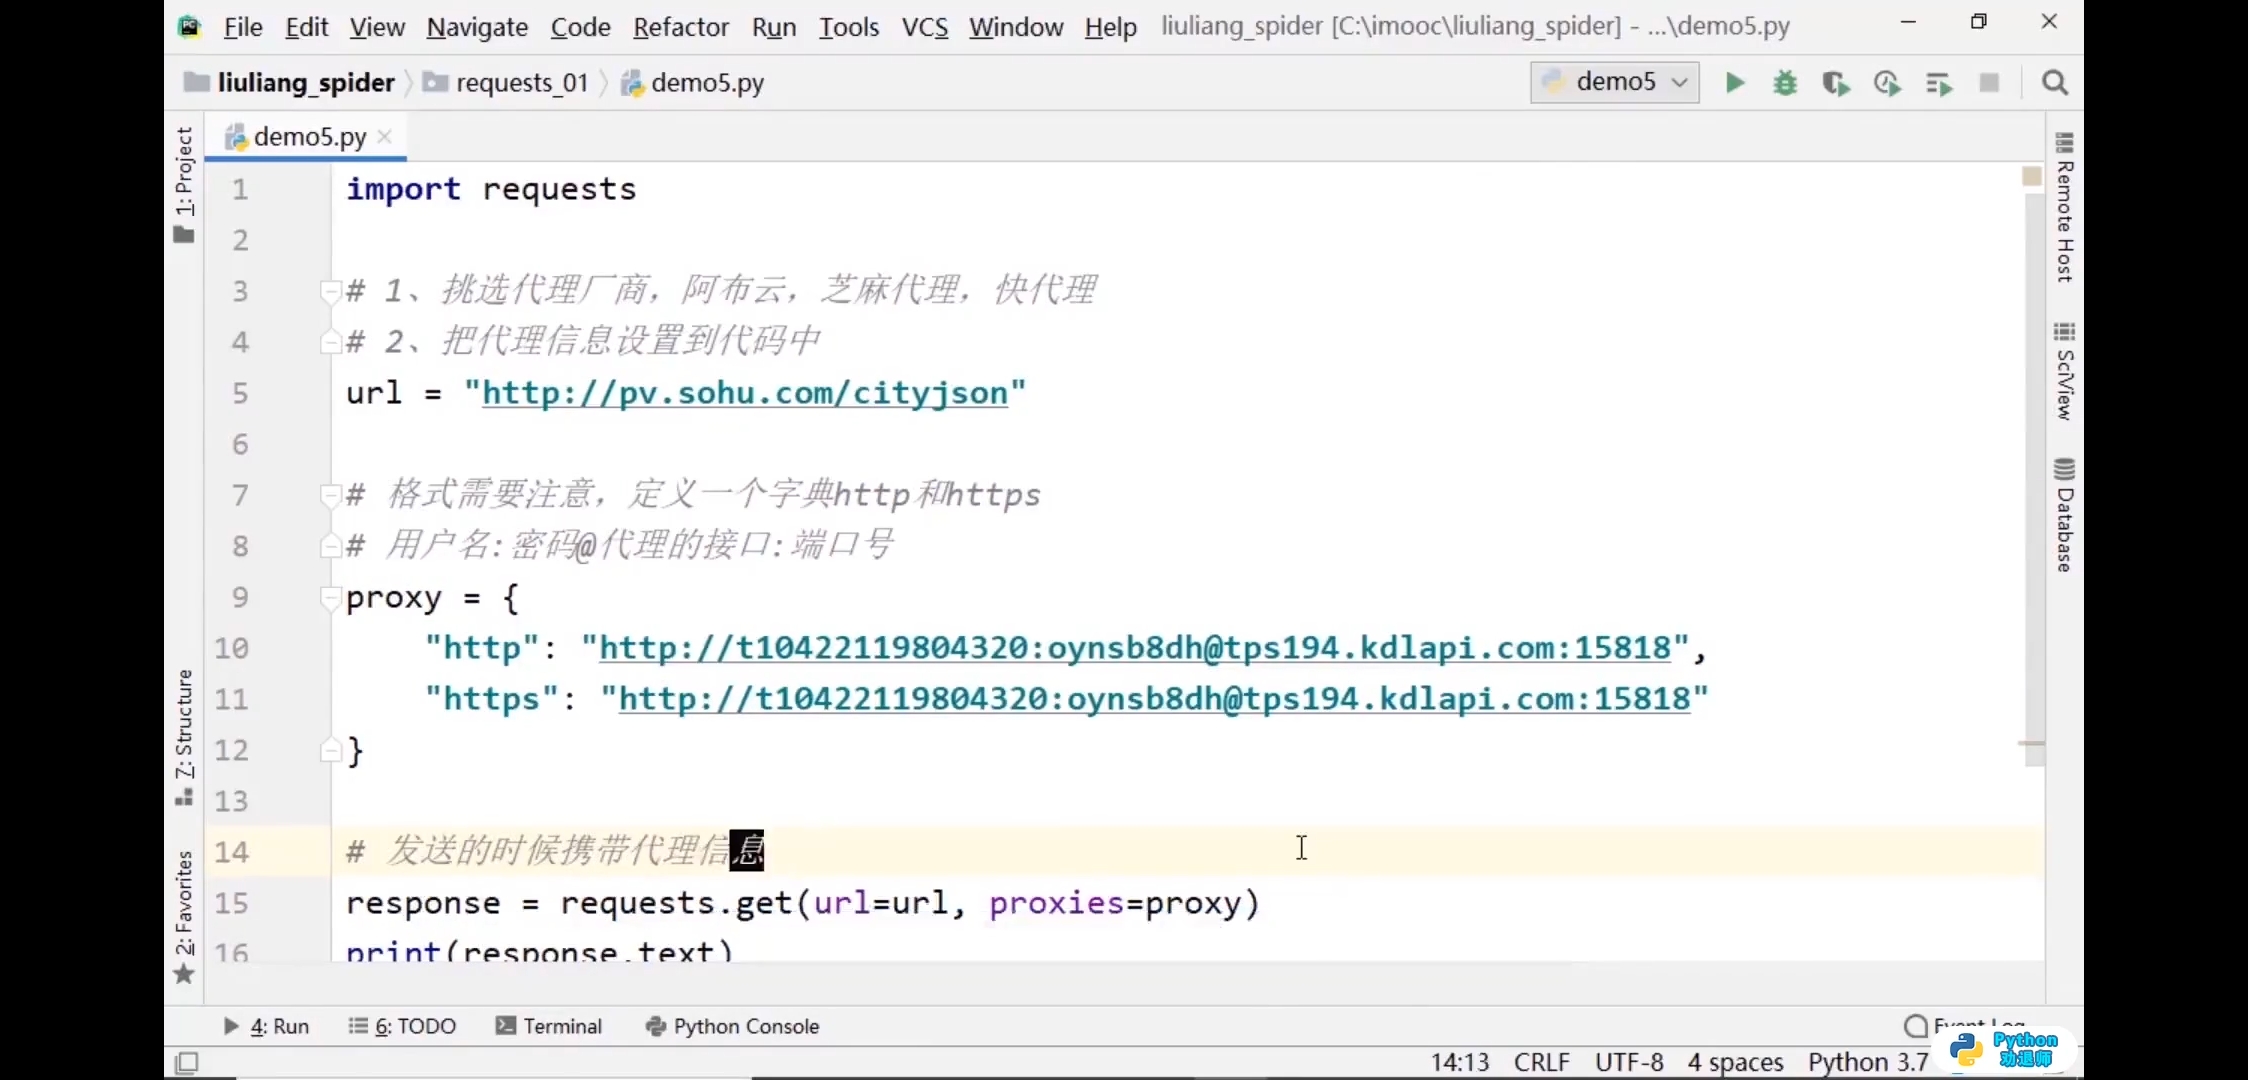Open the Refactor menu

(x=680, y=27)
